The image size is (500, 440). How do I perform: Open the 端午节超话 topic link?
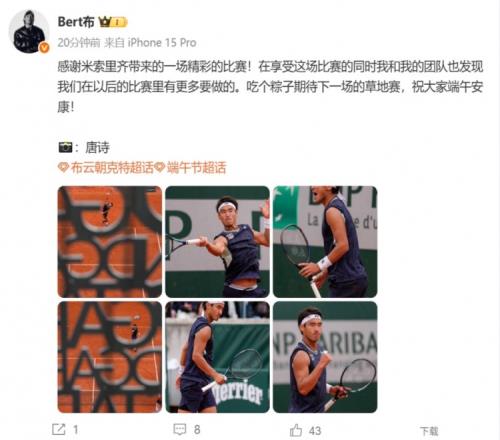point(196,167)
